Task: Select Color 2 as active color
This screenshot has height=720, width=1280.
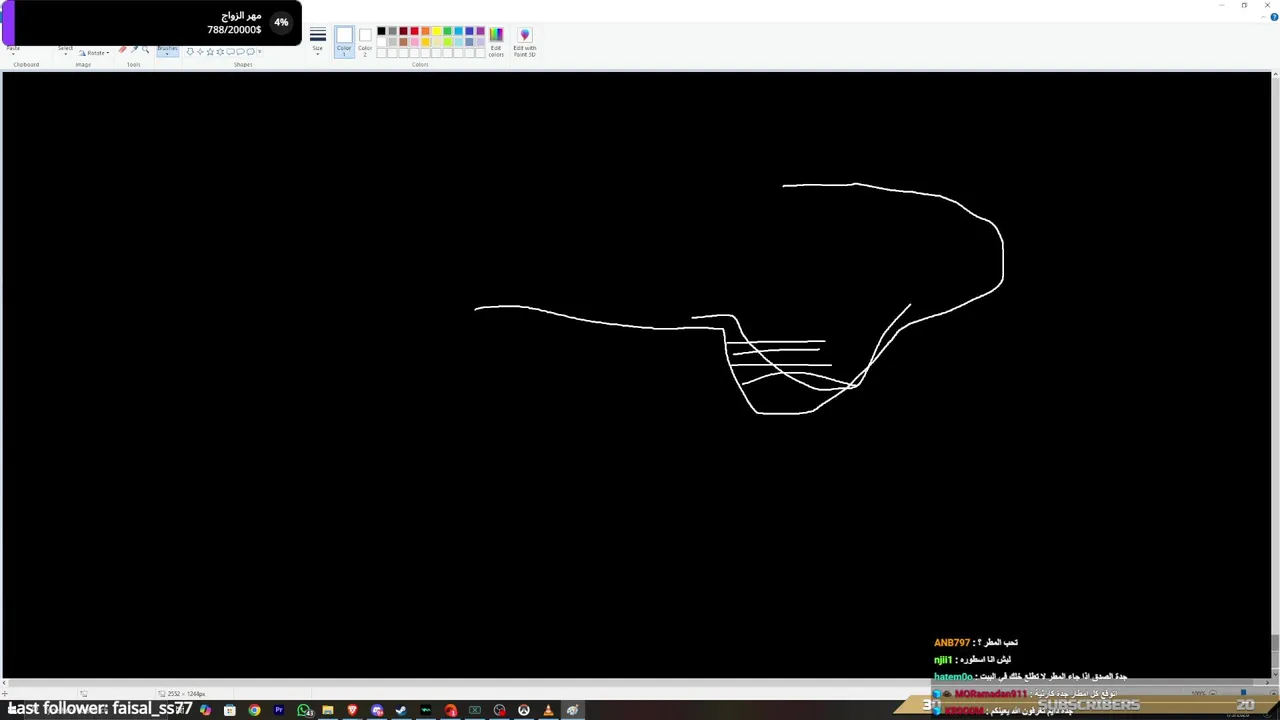Action: tap(365, 42)
